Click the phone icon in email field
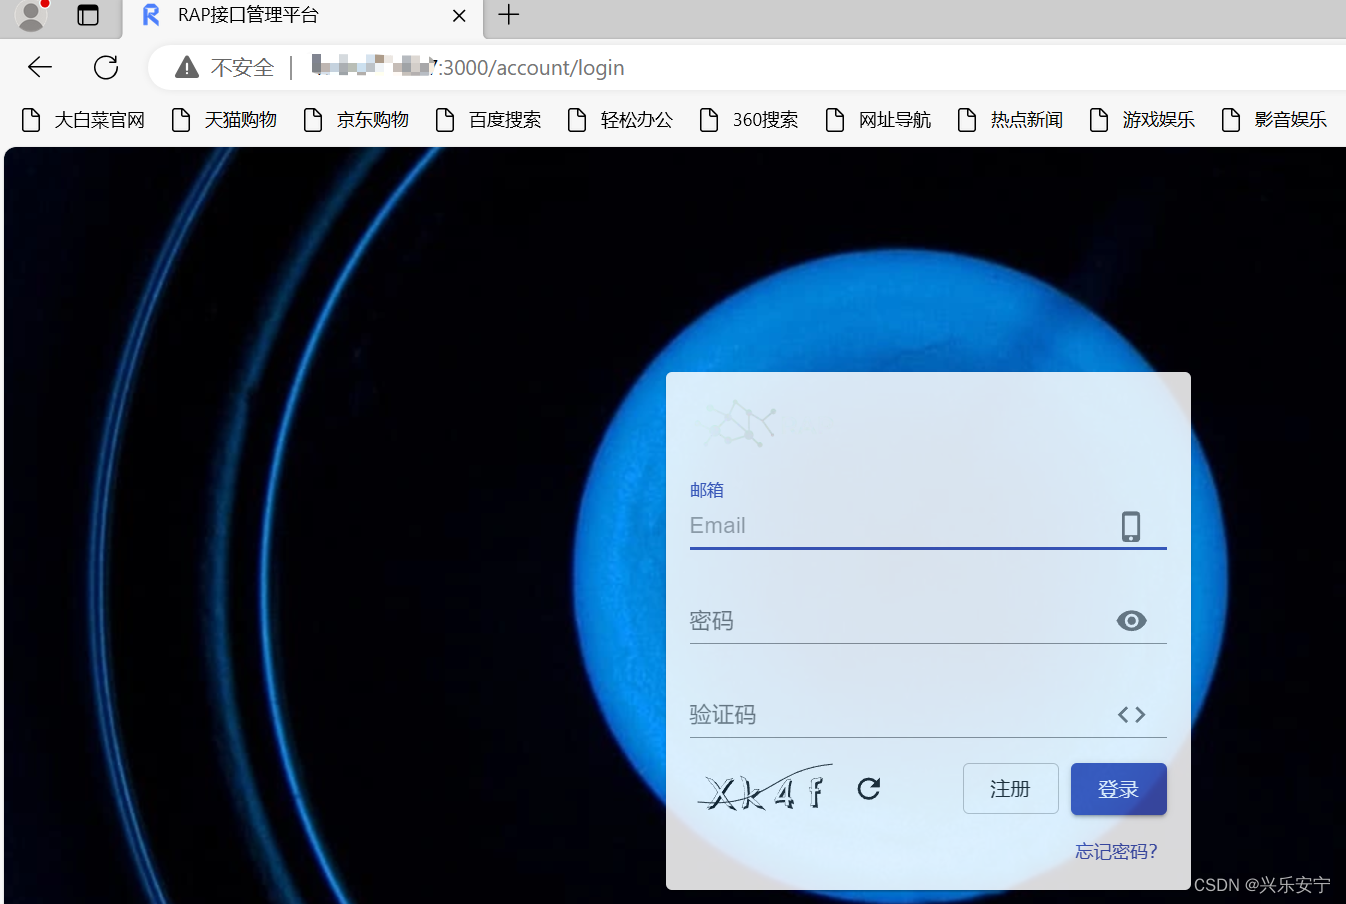1346x904 pixels. point(1131,526)
